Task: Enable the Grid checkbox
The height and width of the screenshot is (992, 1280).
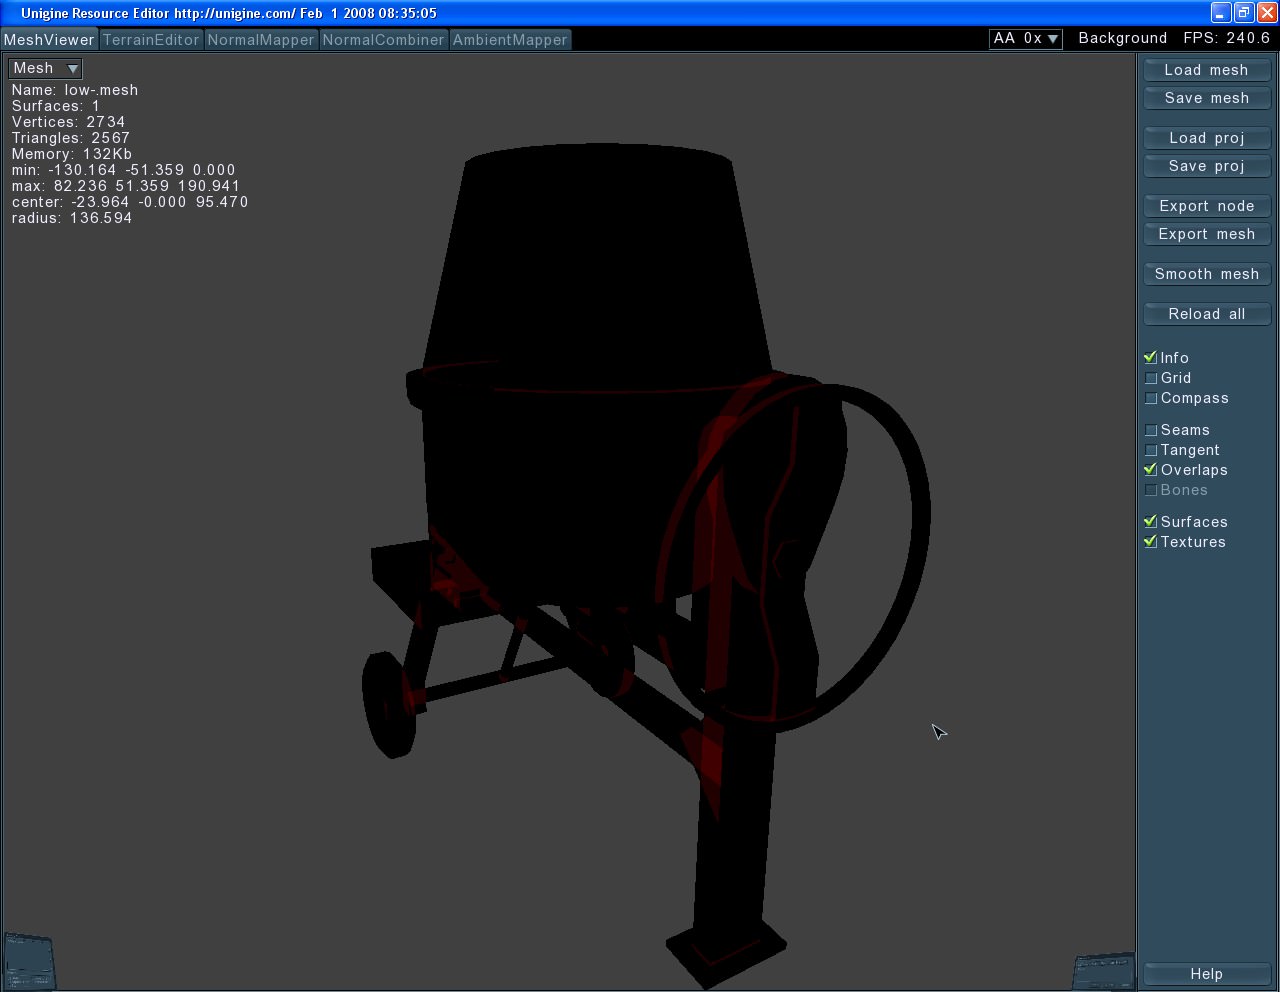Action: [1151, 378]
